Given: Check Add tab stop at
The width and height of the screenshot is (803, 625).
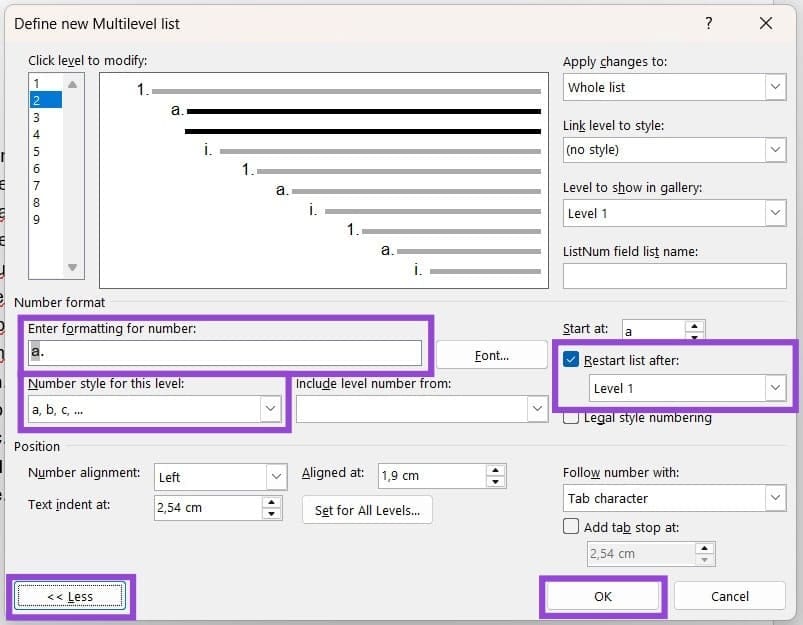Looking at the screenshot, I should pyautogui.click(x=571, y=527).
